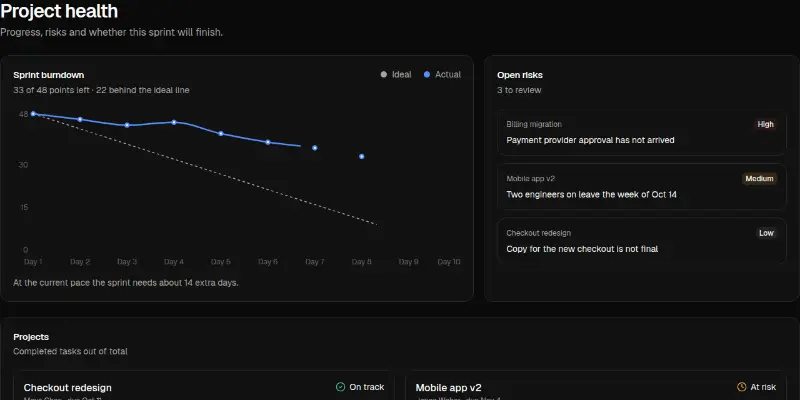Select the Day 2 burndown data point
This screenshot has height=400, width=800.
click(x=80, y=119)
